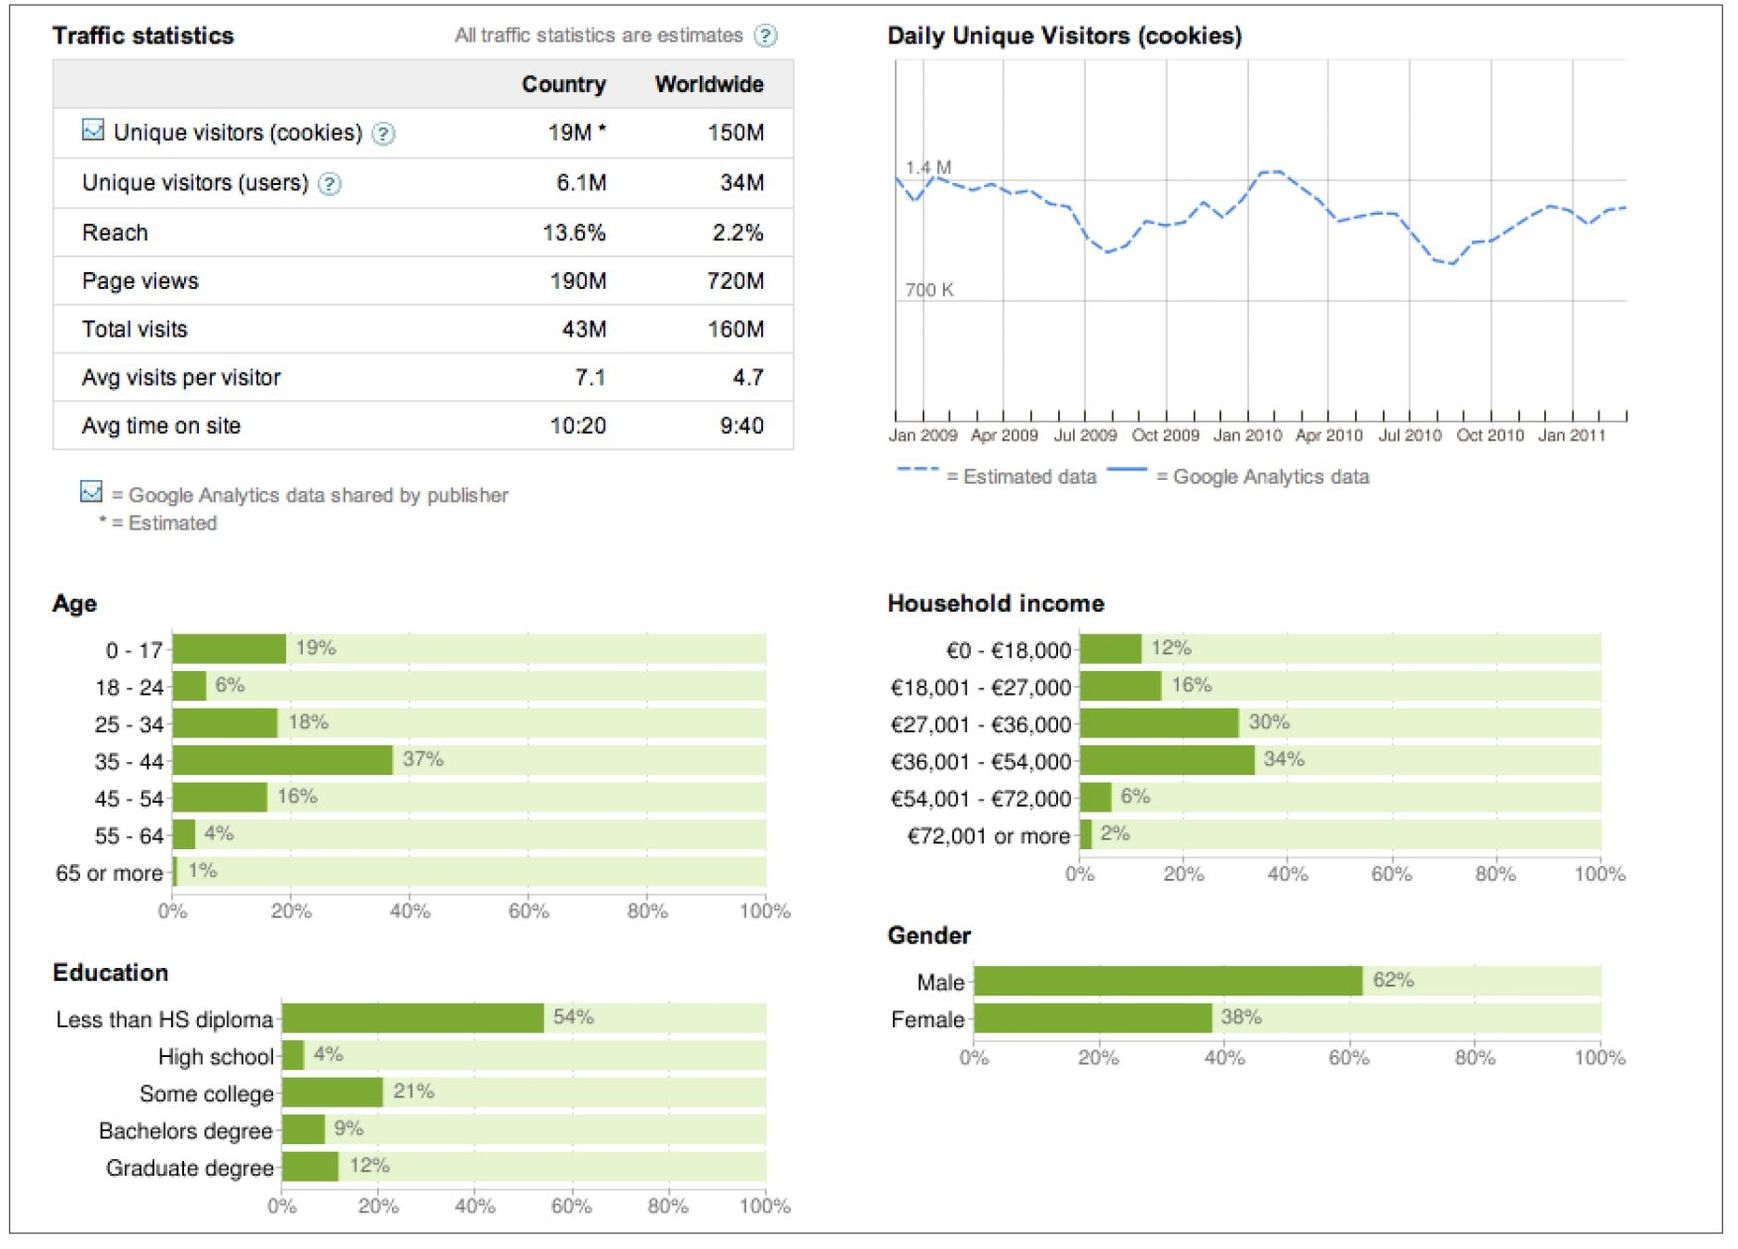Click the 45 - 54 age bar at 16%

click(x=220, y=797)
